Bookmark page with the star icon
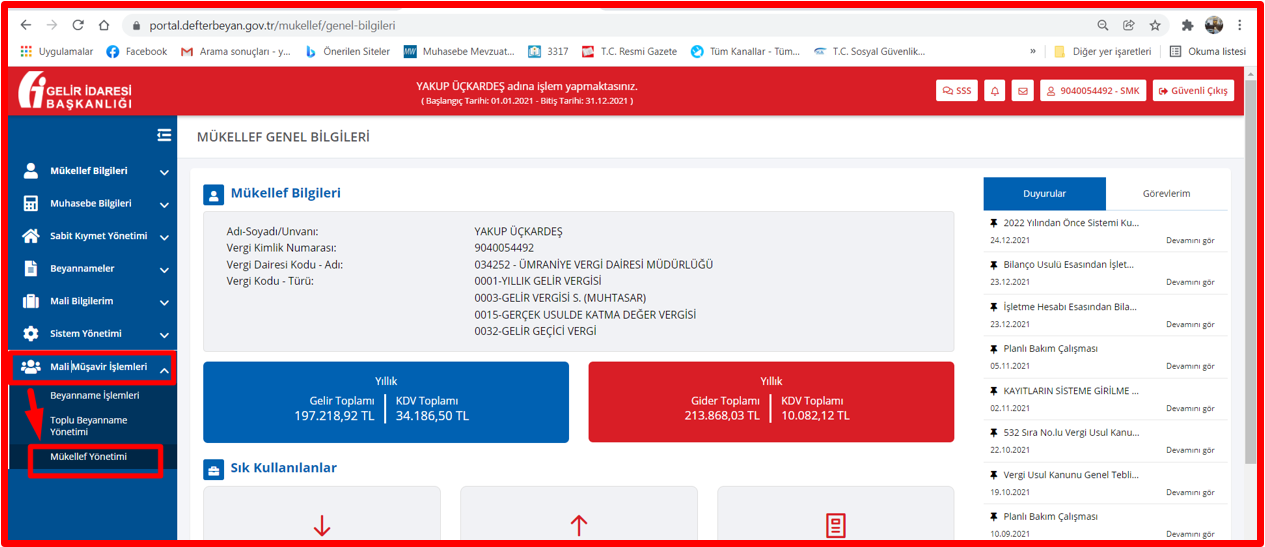Viewport: 1265px width, 547px height. [x=1155, y=25]
